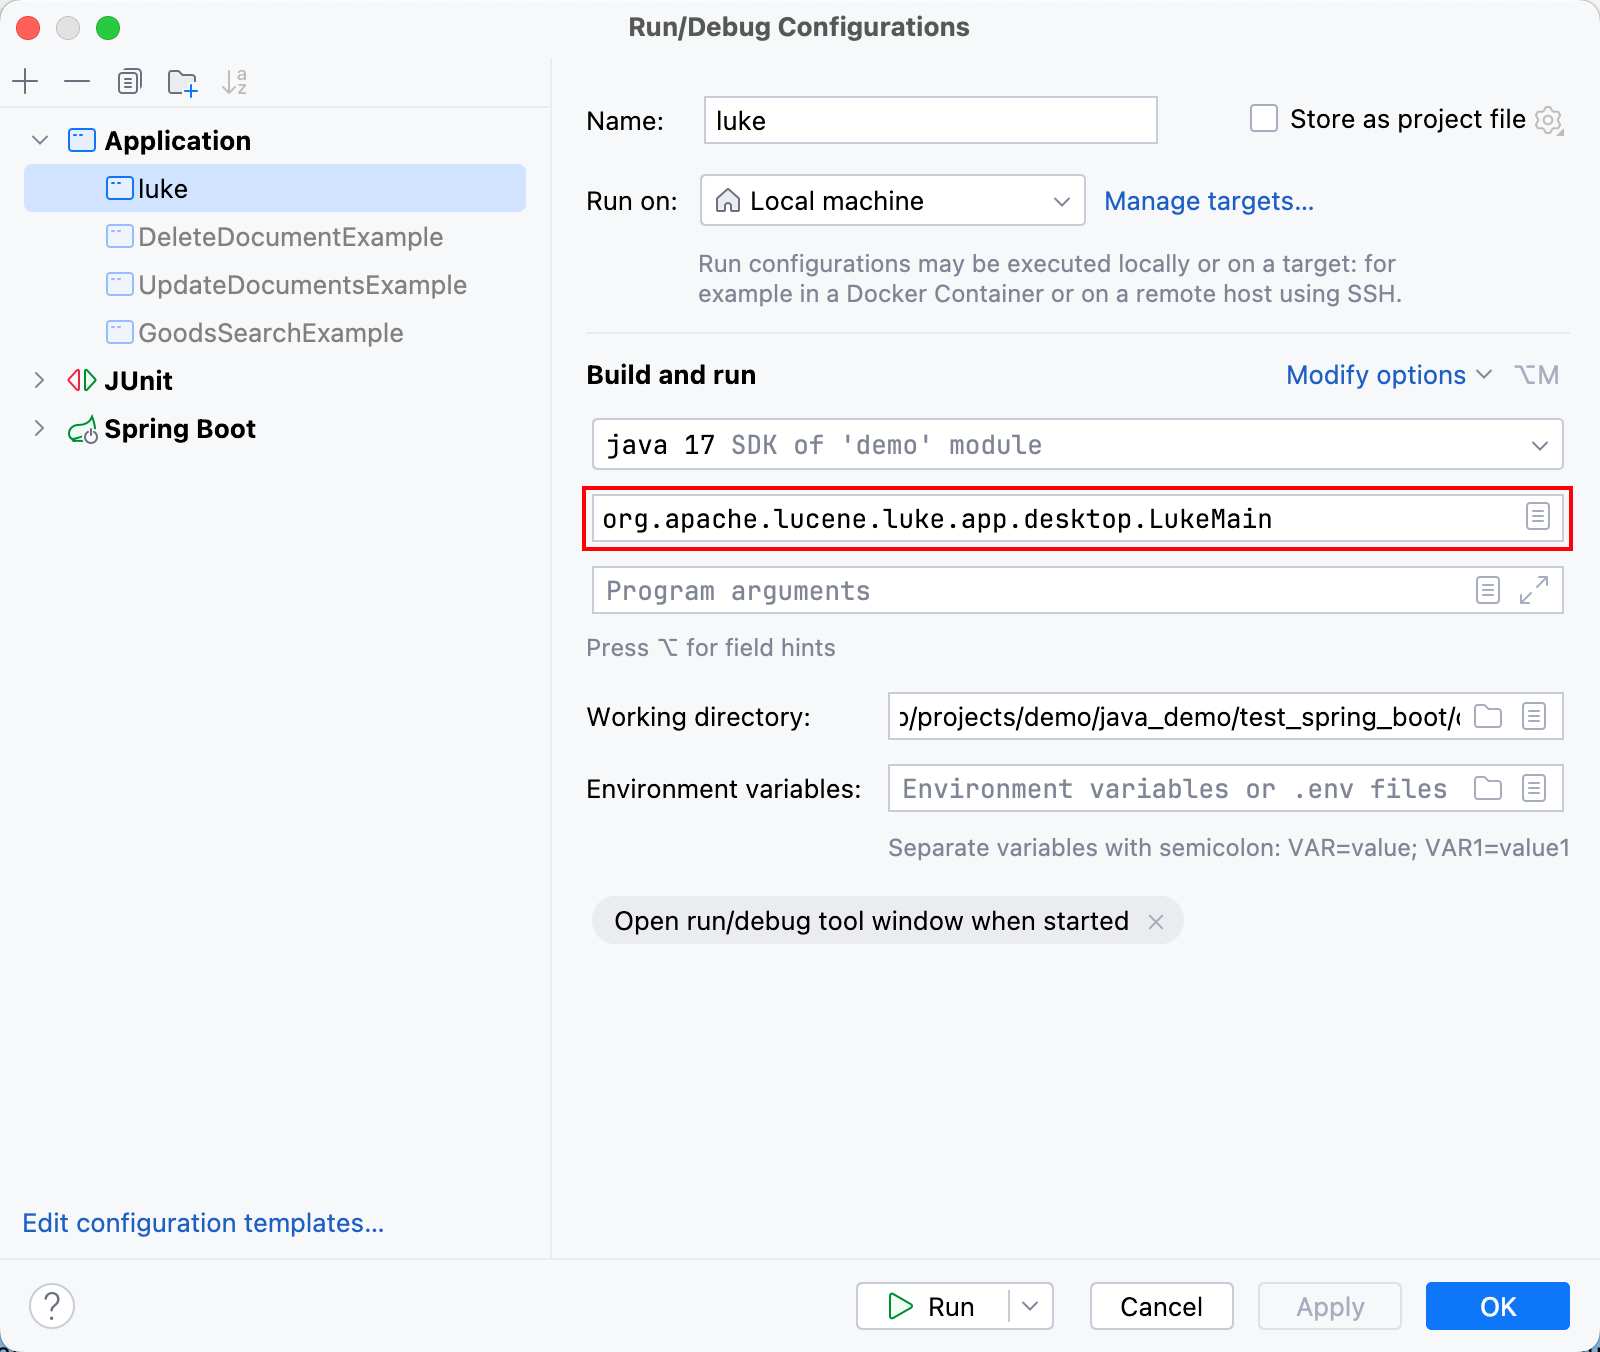Confirm with the OK button

[1498, 1306]
